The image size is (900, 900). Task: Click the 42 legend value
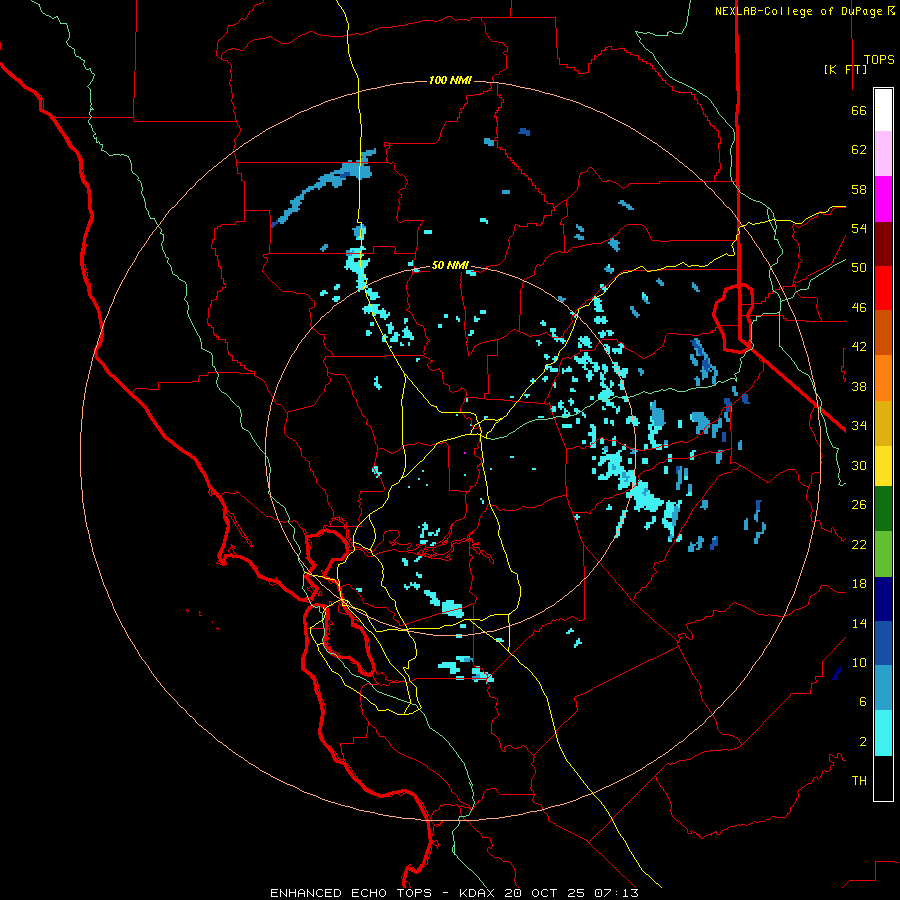pos(859,347)
